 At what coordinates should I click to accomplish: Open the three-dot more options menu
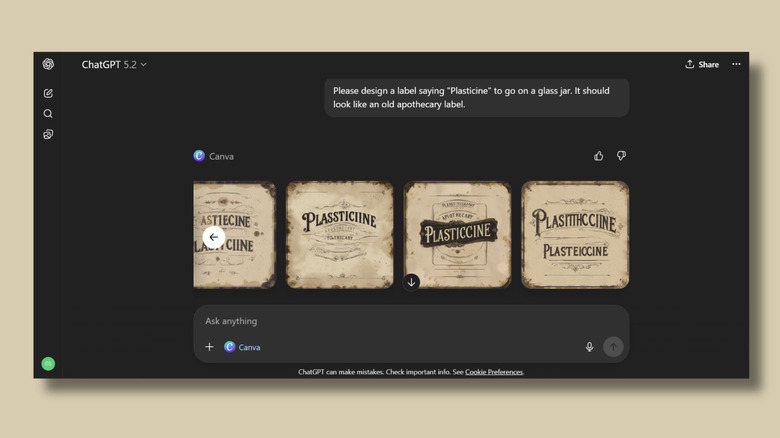click(x=736, y=64)
